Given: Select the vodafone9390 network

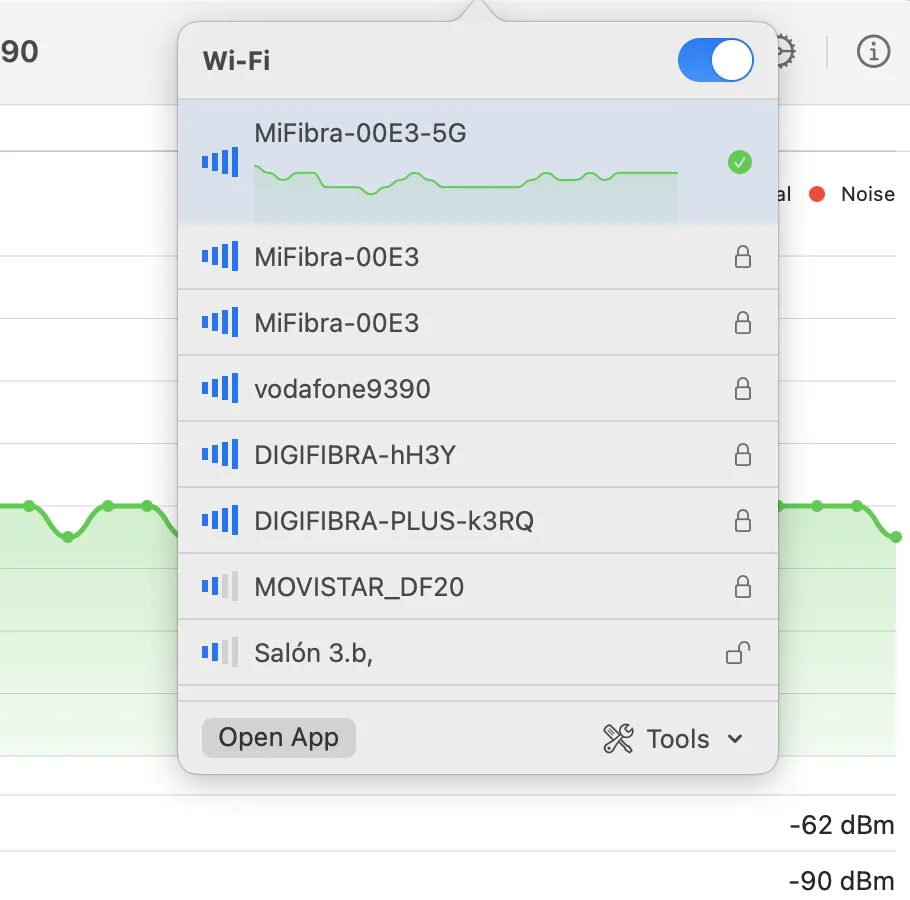Looking at the screenshot, I should tap(342, 389).
